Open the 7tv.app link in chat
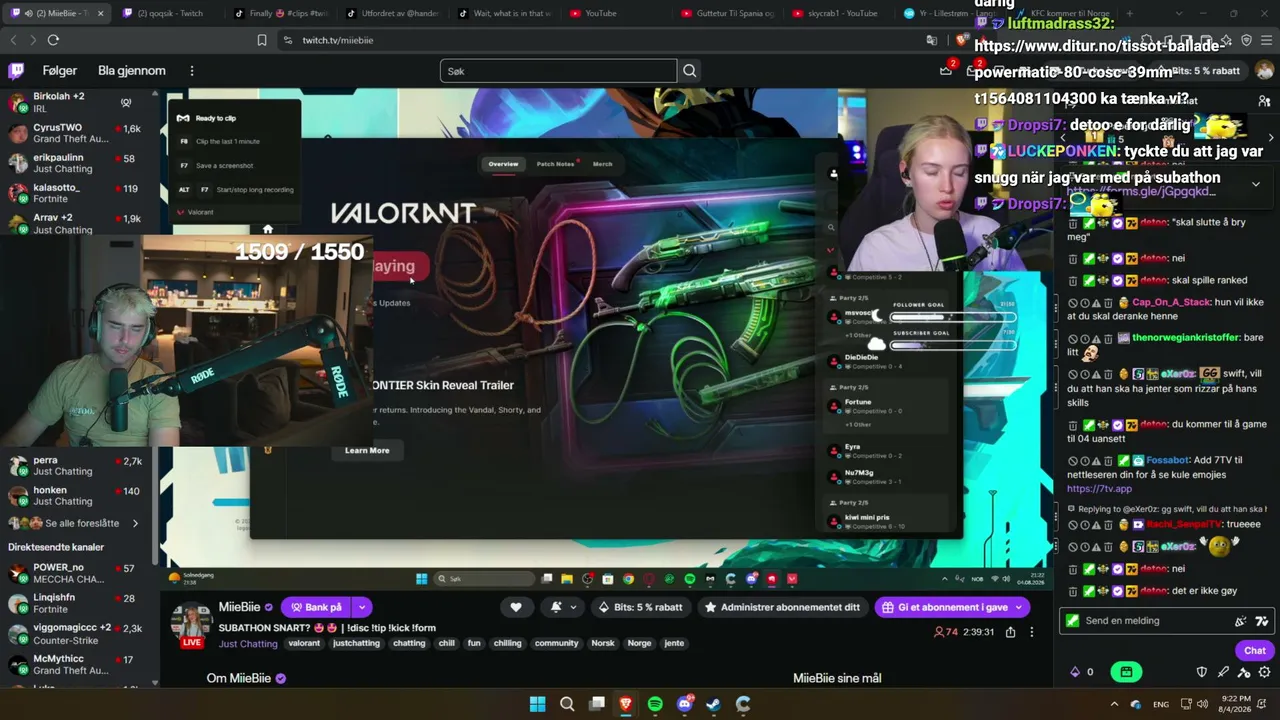This screenshot has height=720, width=1280. [x=1099, y=489]
